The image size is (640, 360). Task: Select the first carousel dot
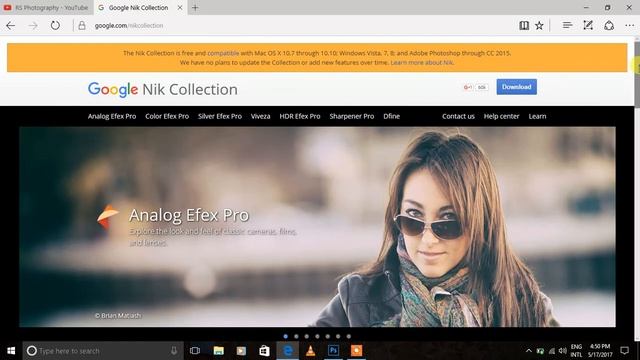(x=286, y=336)
